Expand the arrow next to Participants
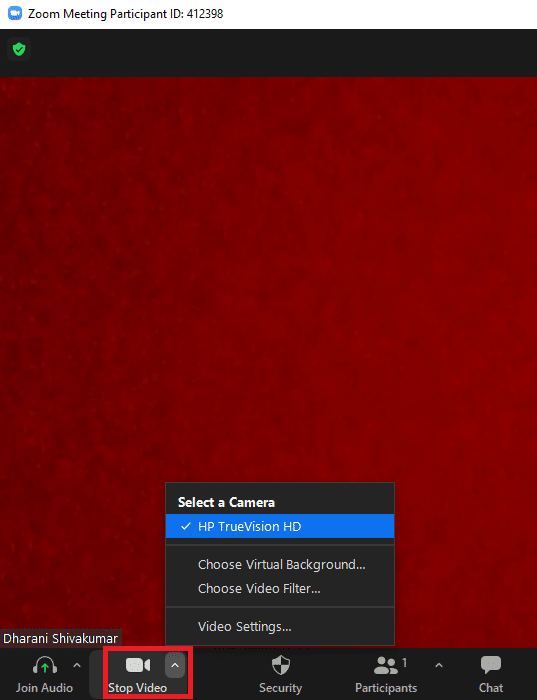The height and width of the screenshot is (700, 537). tap(439, 666)
